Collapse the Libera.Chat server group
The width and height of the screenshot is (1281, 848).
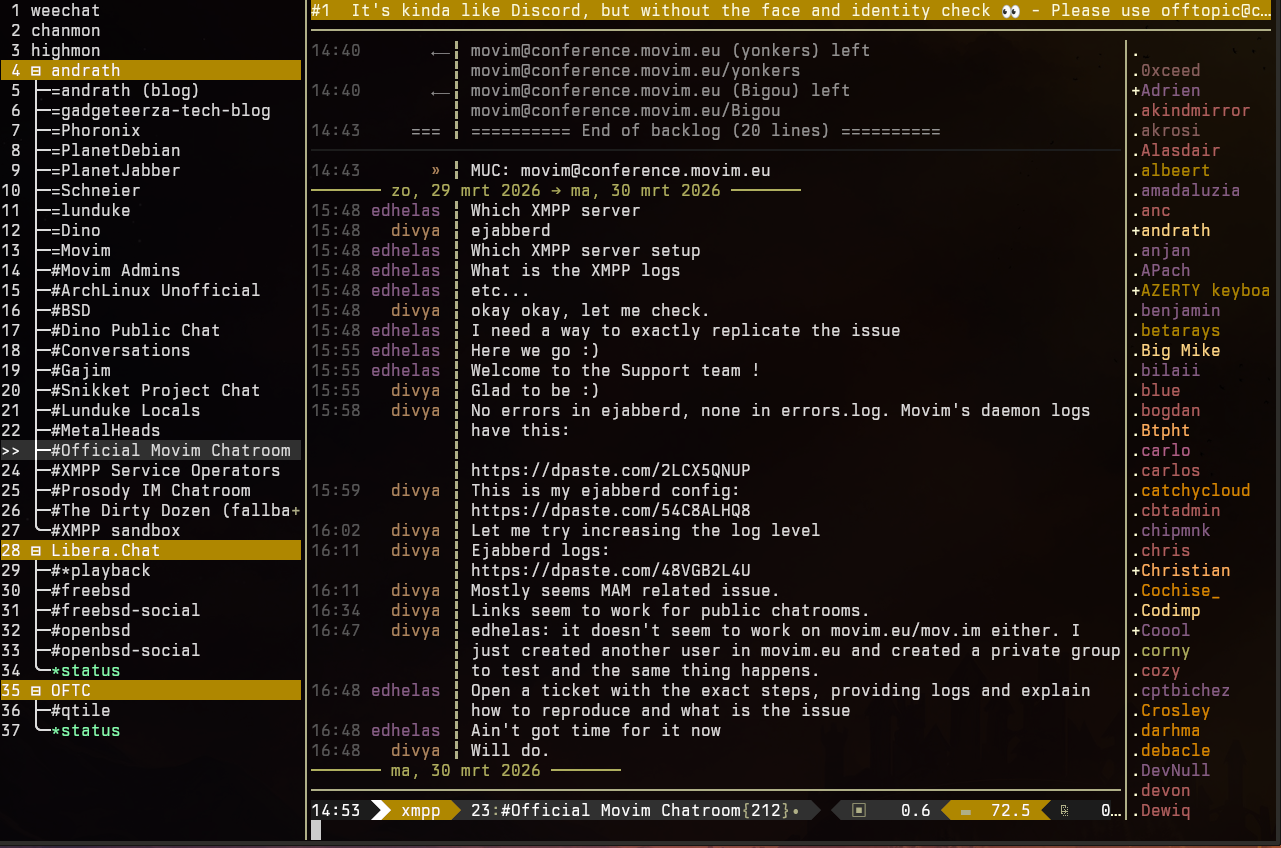pos(36,550)
